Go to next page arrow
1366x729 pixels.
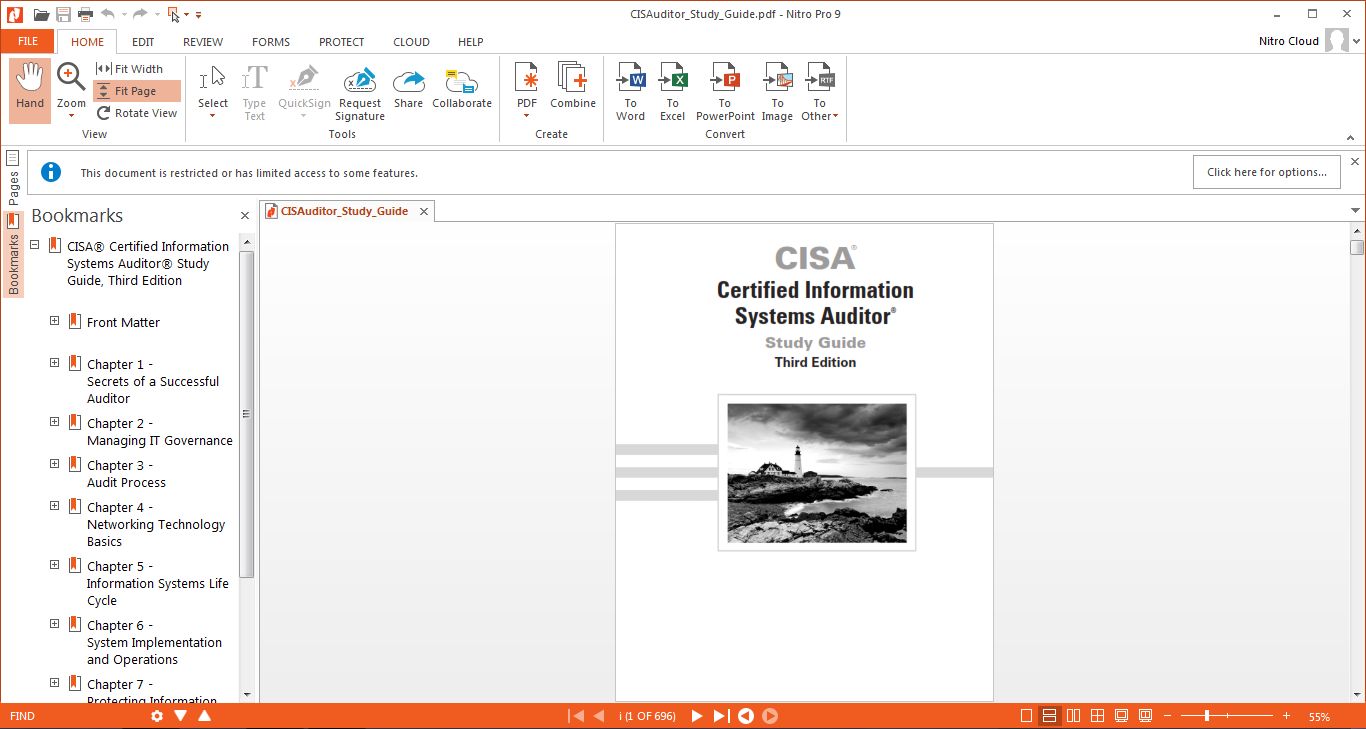pos(697,716)
